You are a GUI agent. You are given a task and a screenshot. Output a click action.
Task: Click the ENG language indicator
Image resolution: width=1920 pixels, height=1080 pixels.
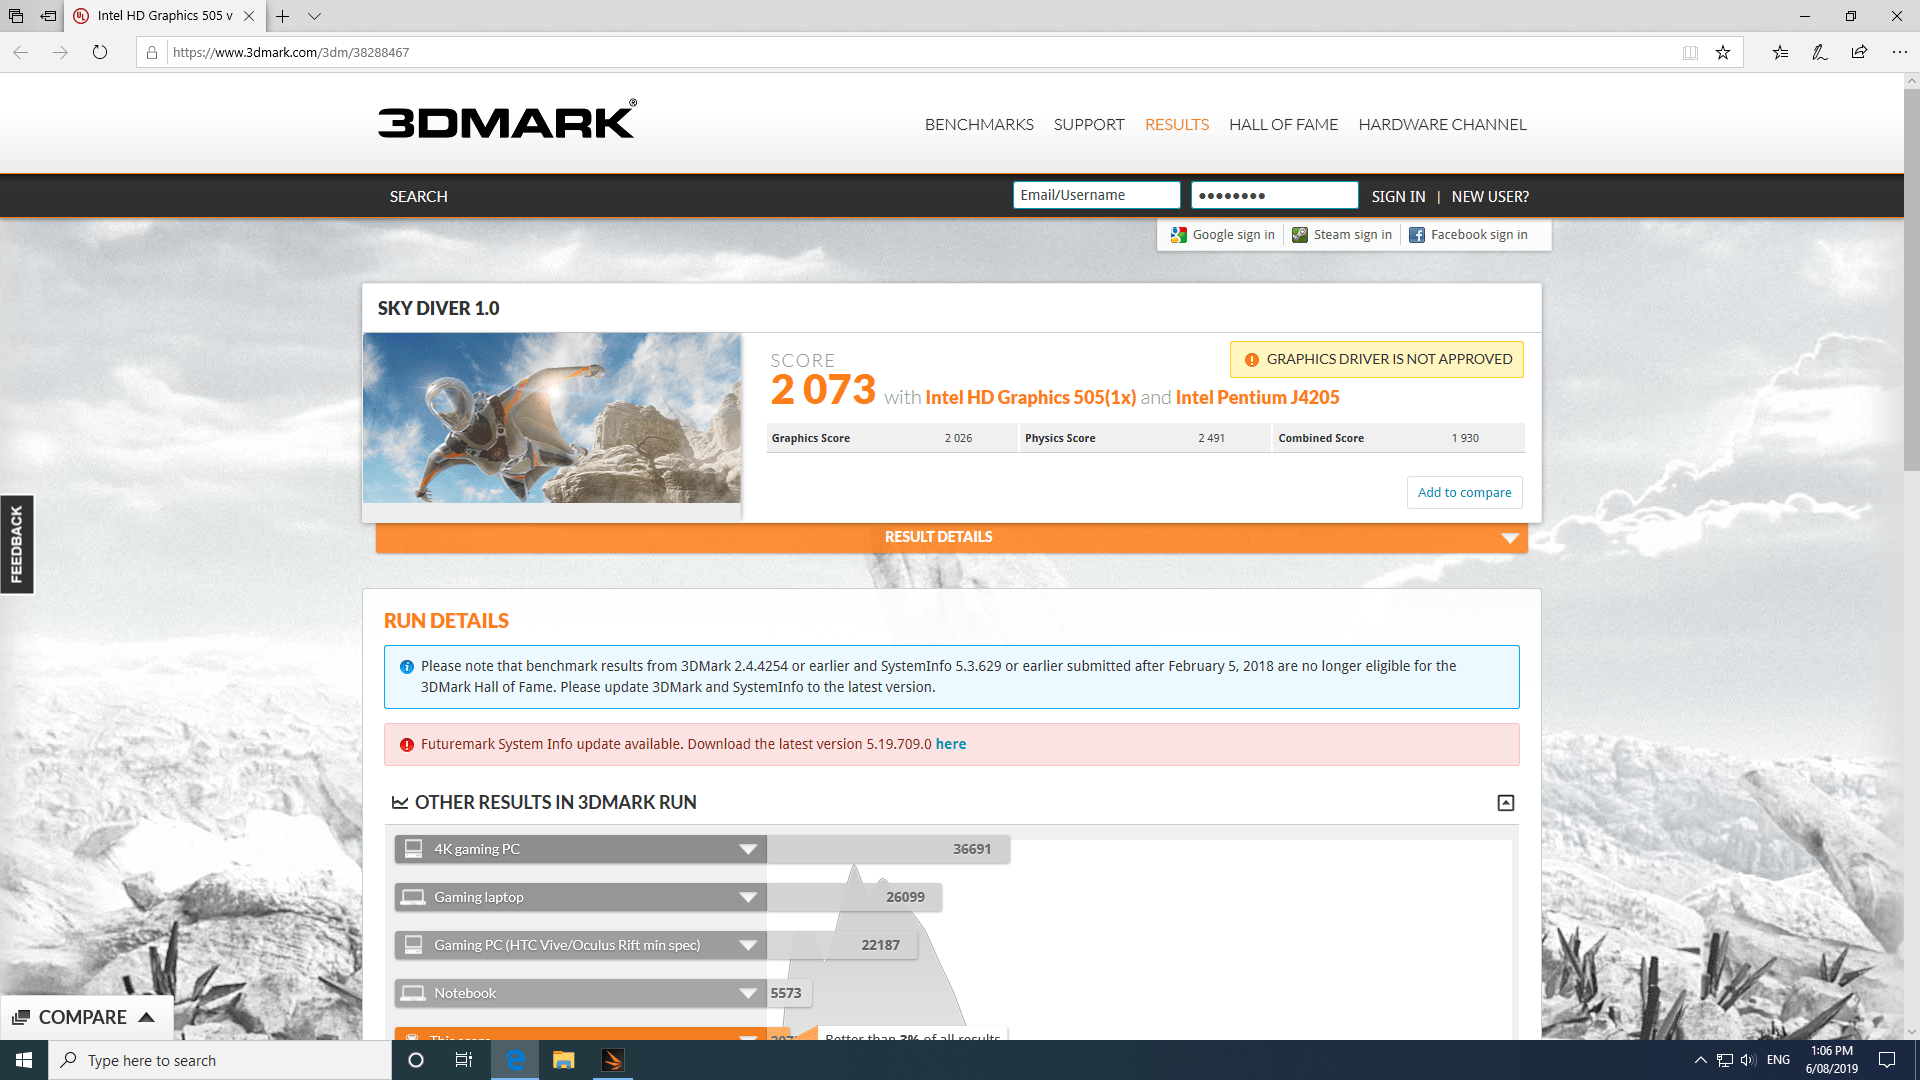pyautogui.click(x=1778, y=1060)
